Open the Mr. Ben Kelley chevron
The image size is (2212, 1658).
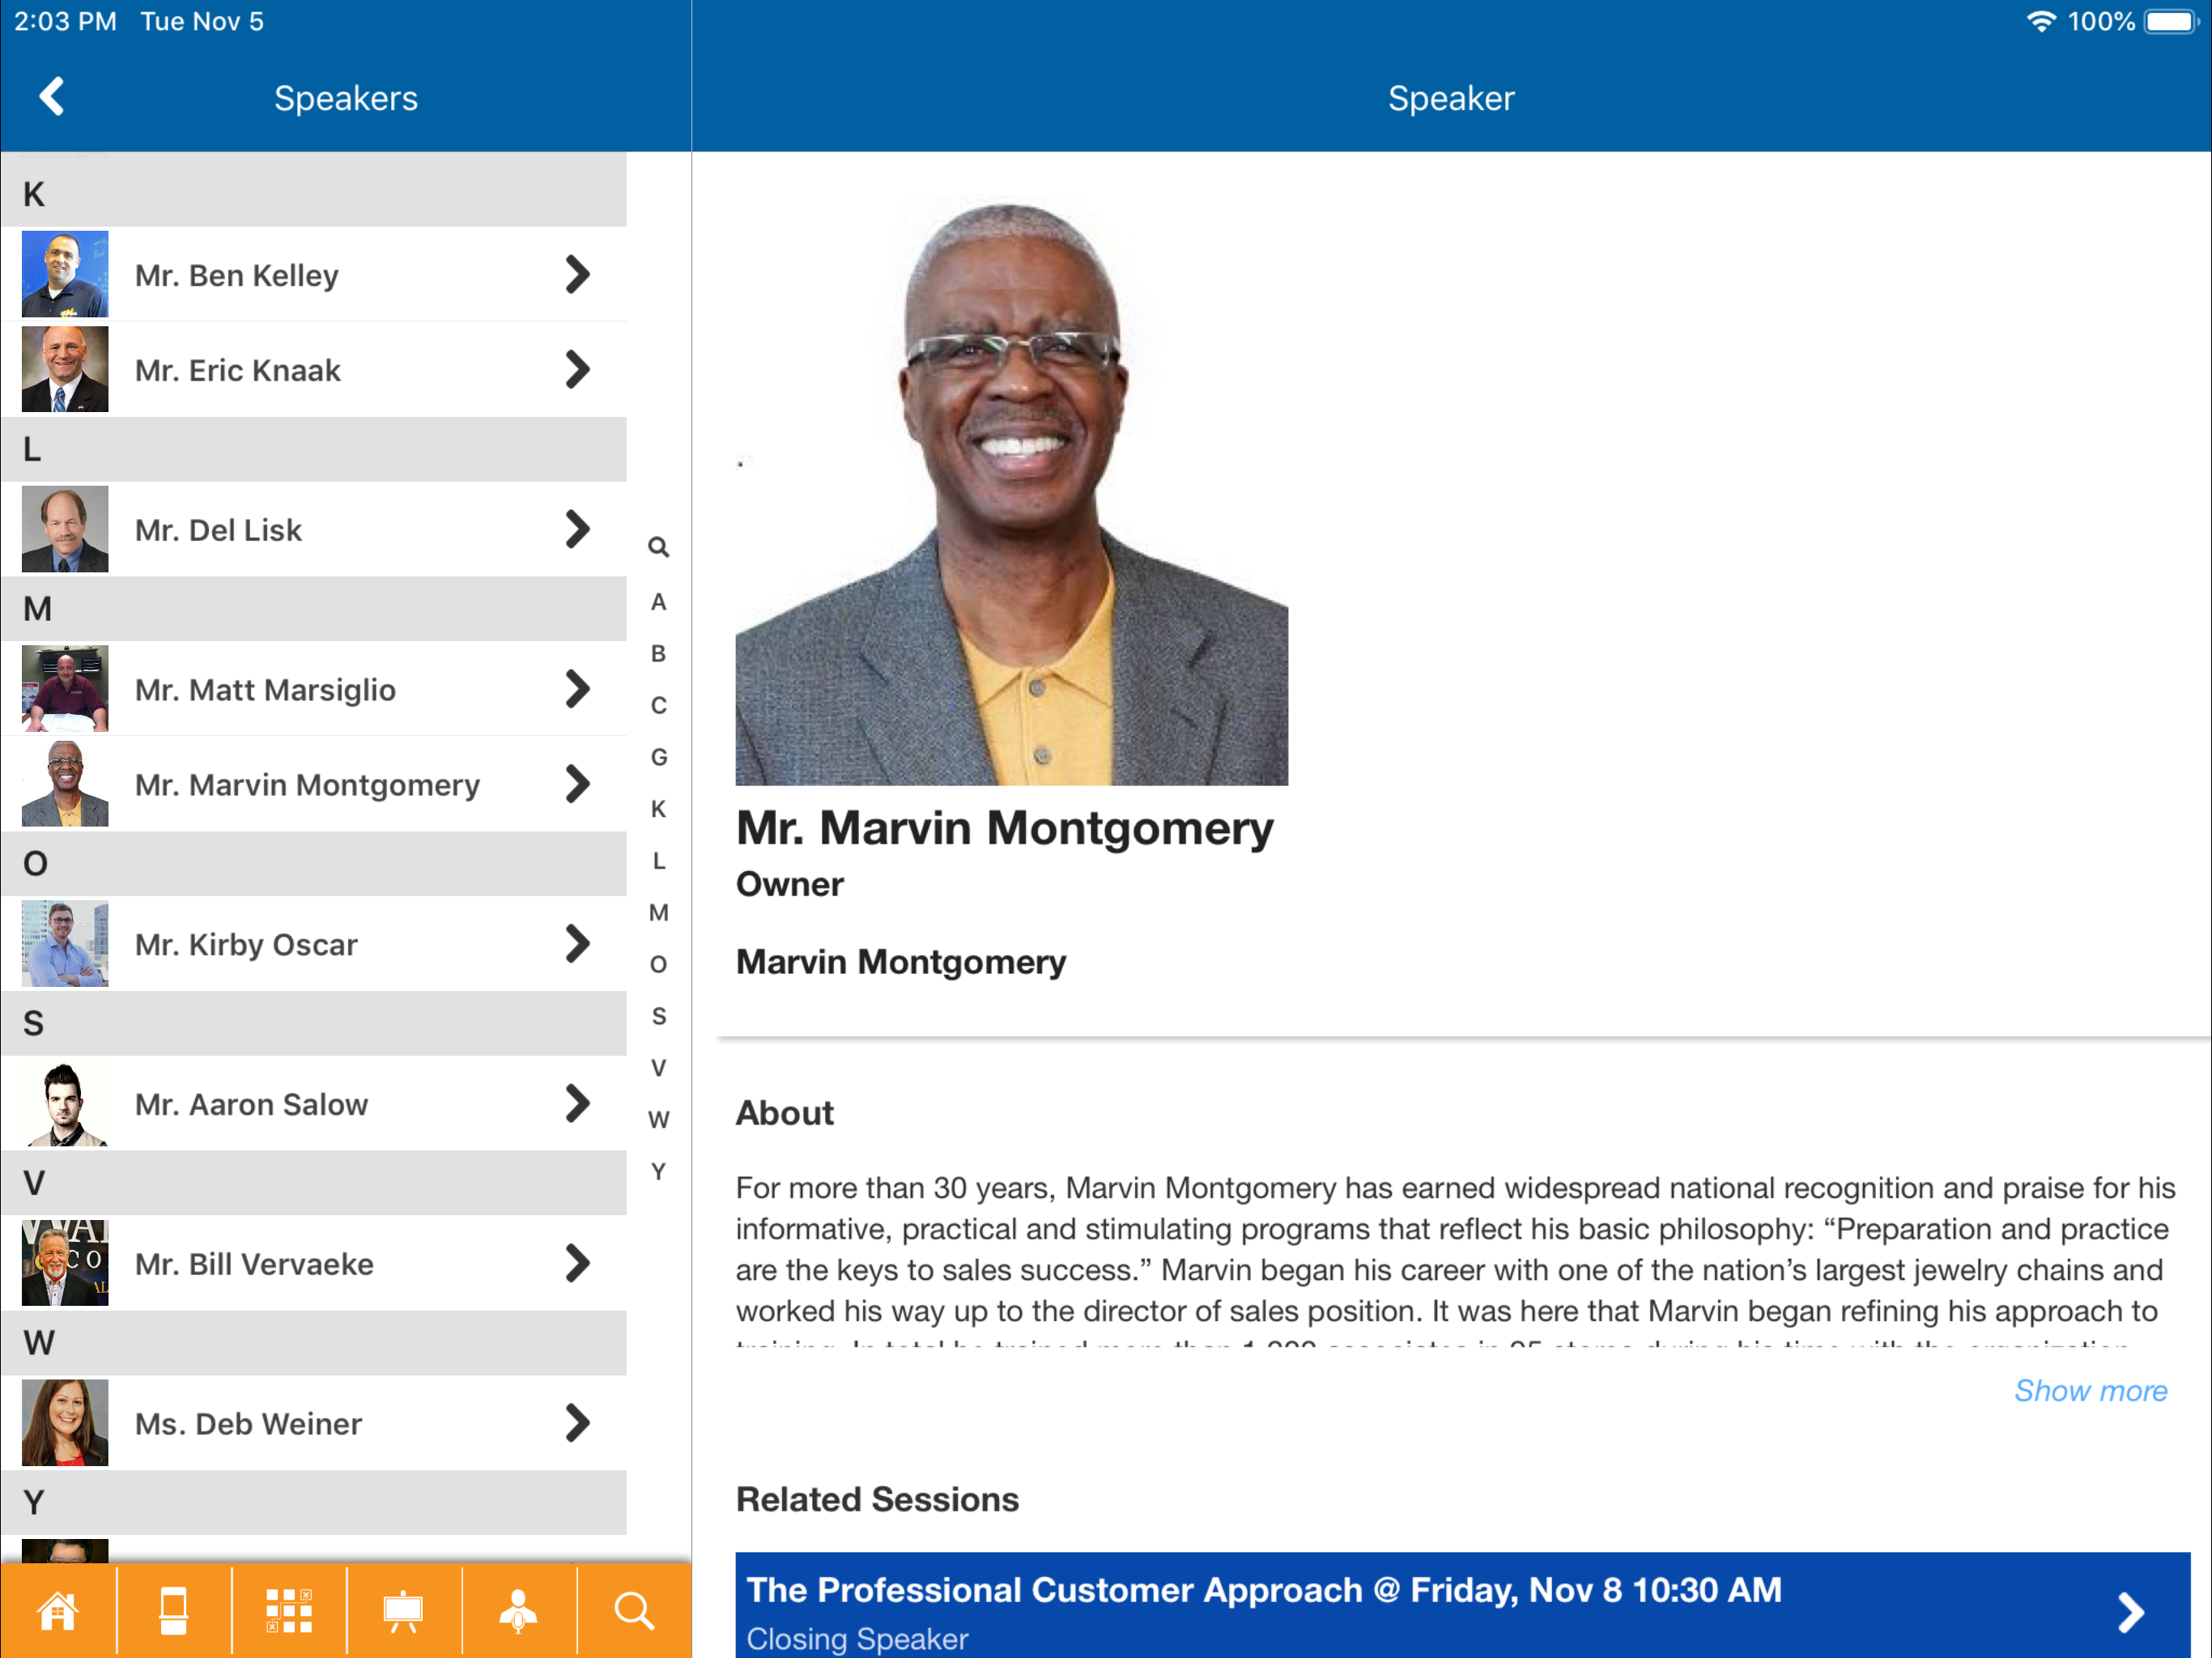(x=577, y=274)
